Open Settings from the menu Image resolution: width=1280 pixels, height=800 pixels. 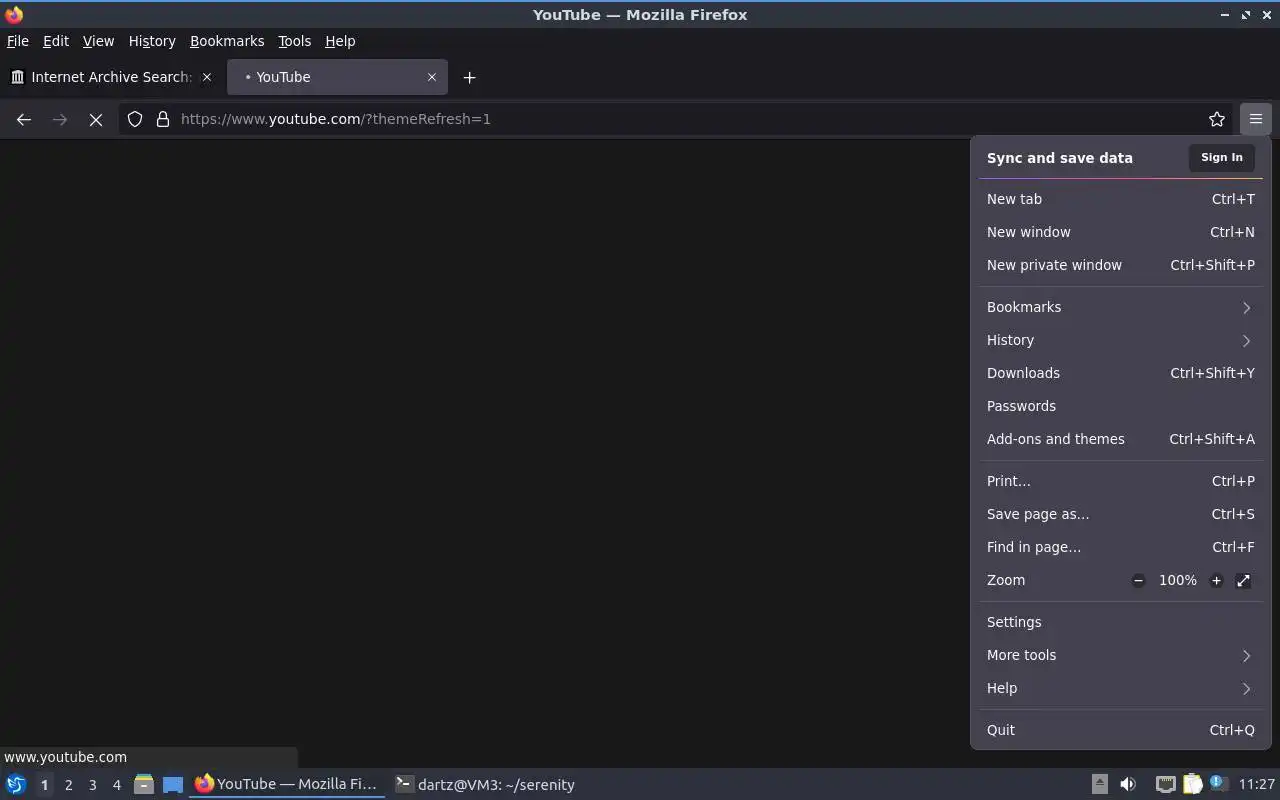pyautogui.click(x=1121, y=622)
